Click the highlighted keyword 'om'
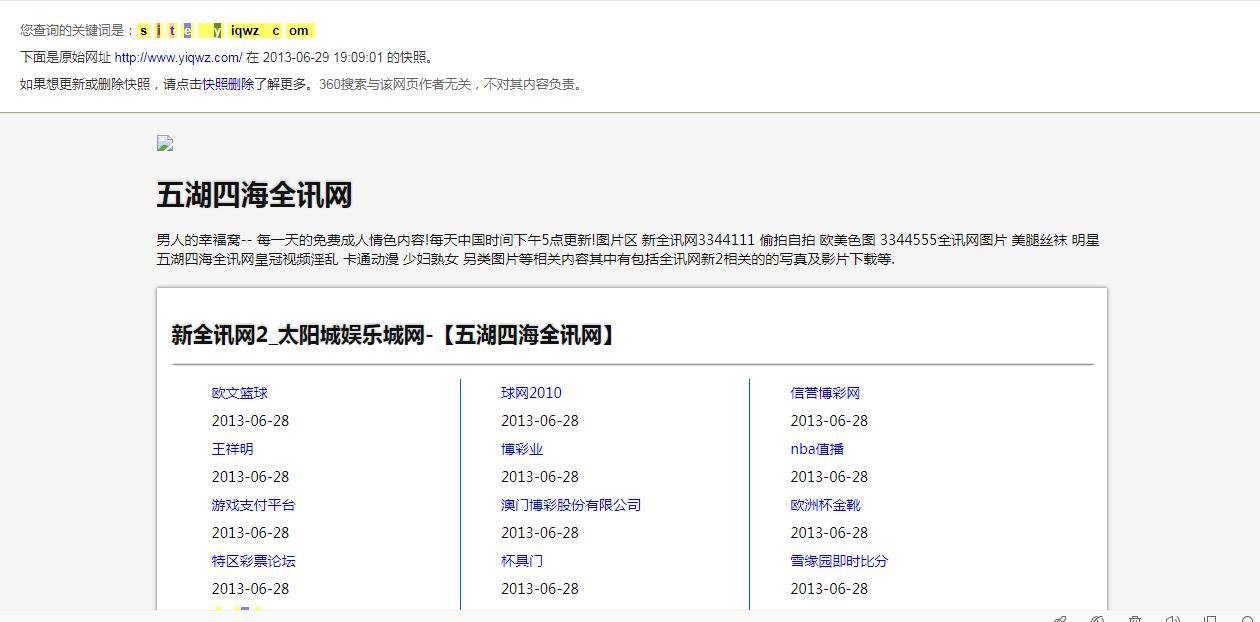 click(x=299, y=31)
